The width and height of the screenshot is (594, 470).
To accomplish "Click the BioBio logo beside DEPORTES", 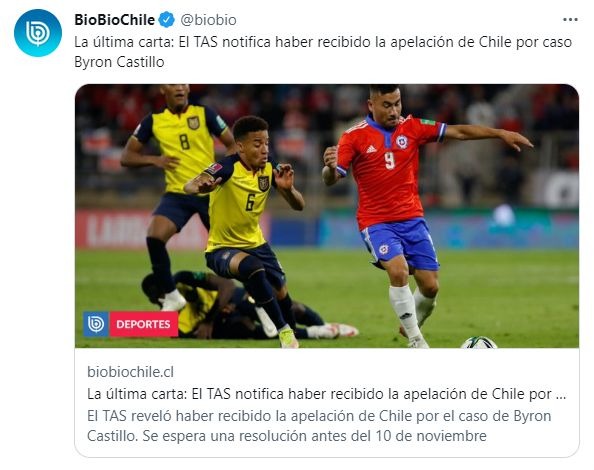I will click(96, 324).
